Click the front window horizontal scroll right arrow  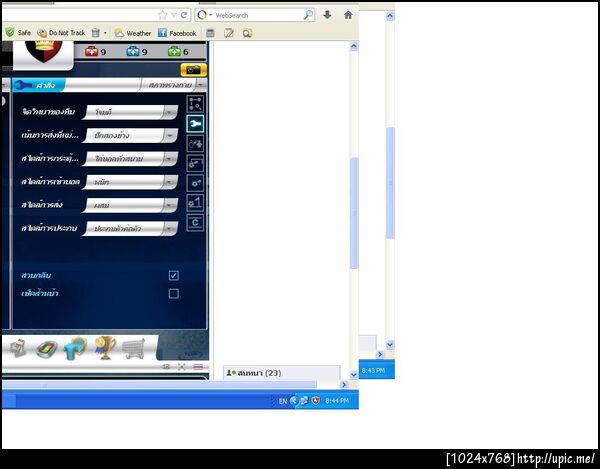[x=344, y=384]
